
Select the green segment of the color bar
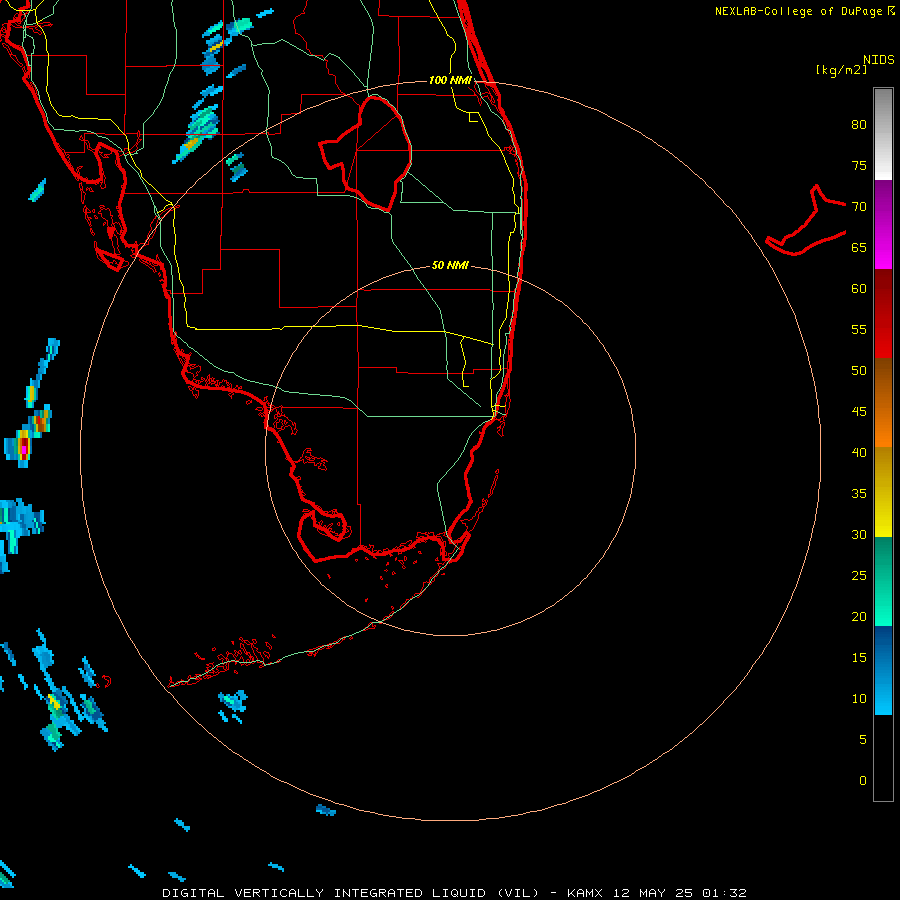point(883,581)
